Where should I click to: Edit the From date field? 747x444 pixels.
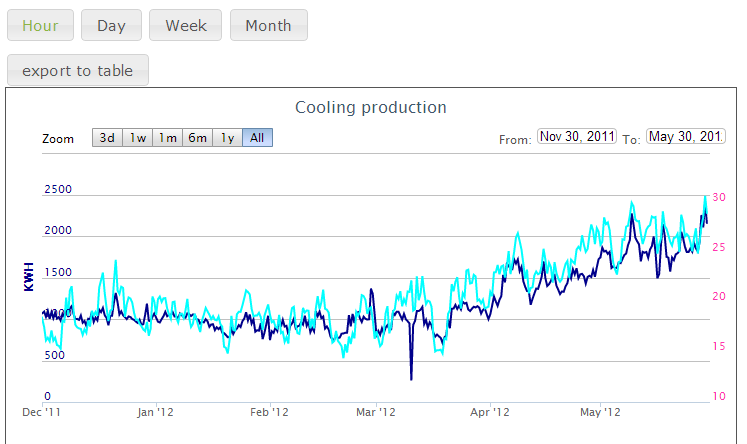click(x=576, y=137)
